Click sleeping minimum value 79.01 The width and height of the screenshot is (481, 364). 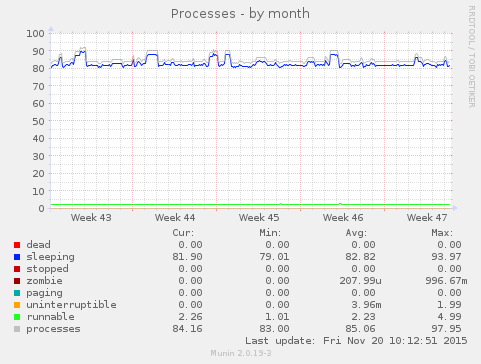274,257
